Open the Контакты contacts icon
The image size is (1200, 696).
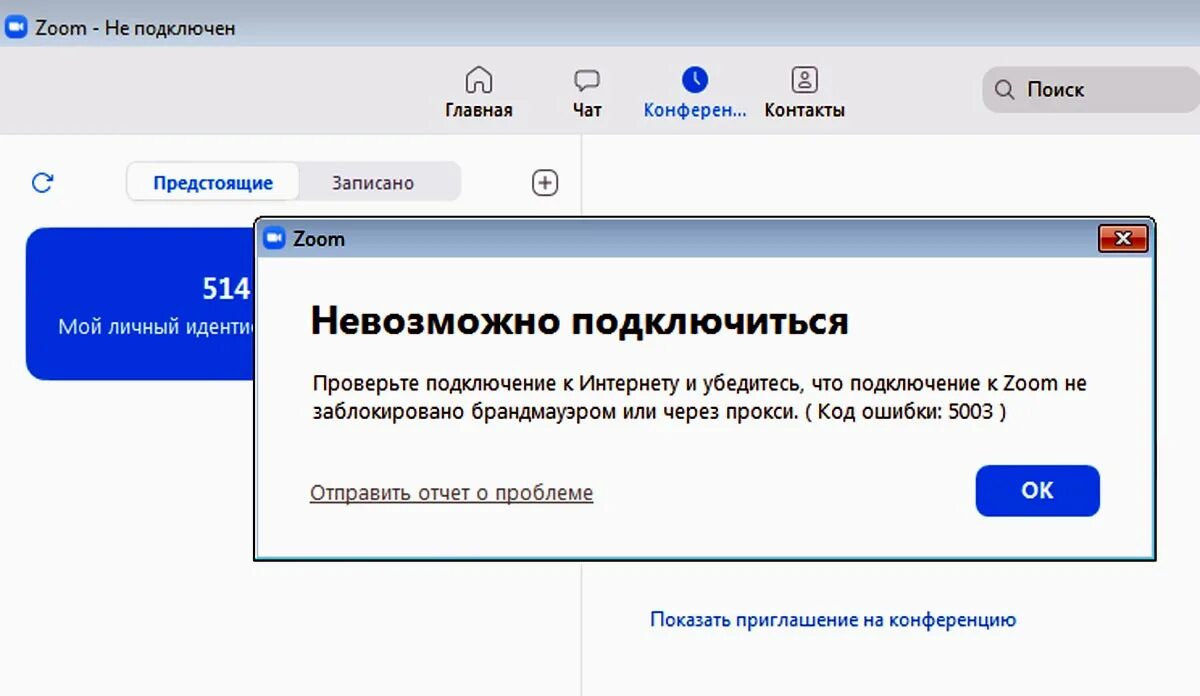[x=803, y=77]
